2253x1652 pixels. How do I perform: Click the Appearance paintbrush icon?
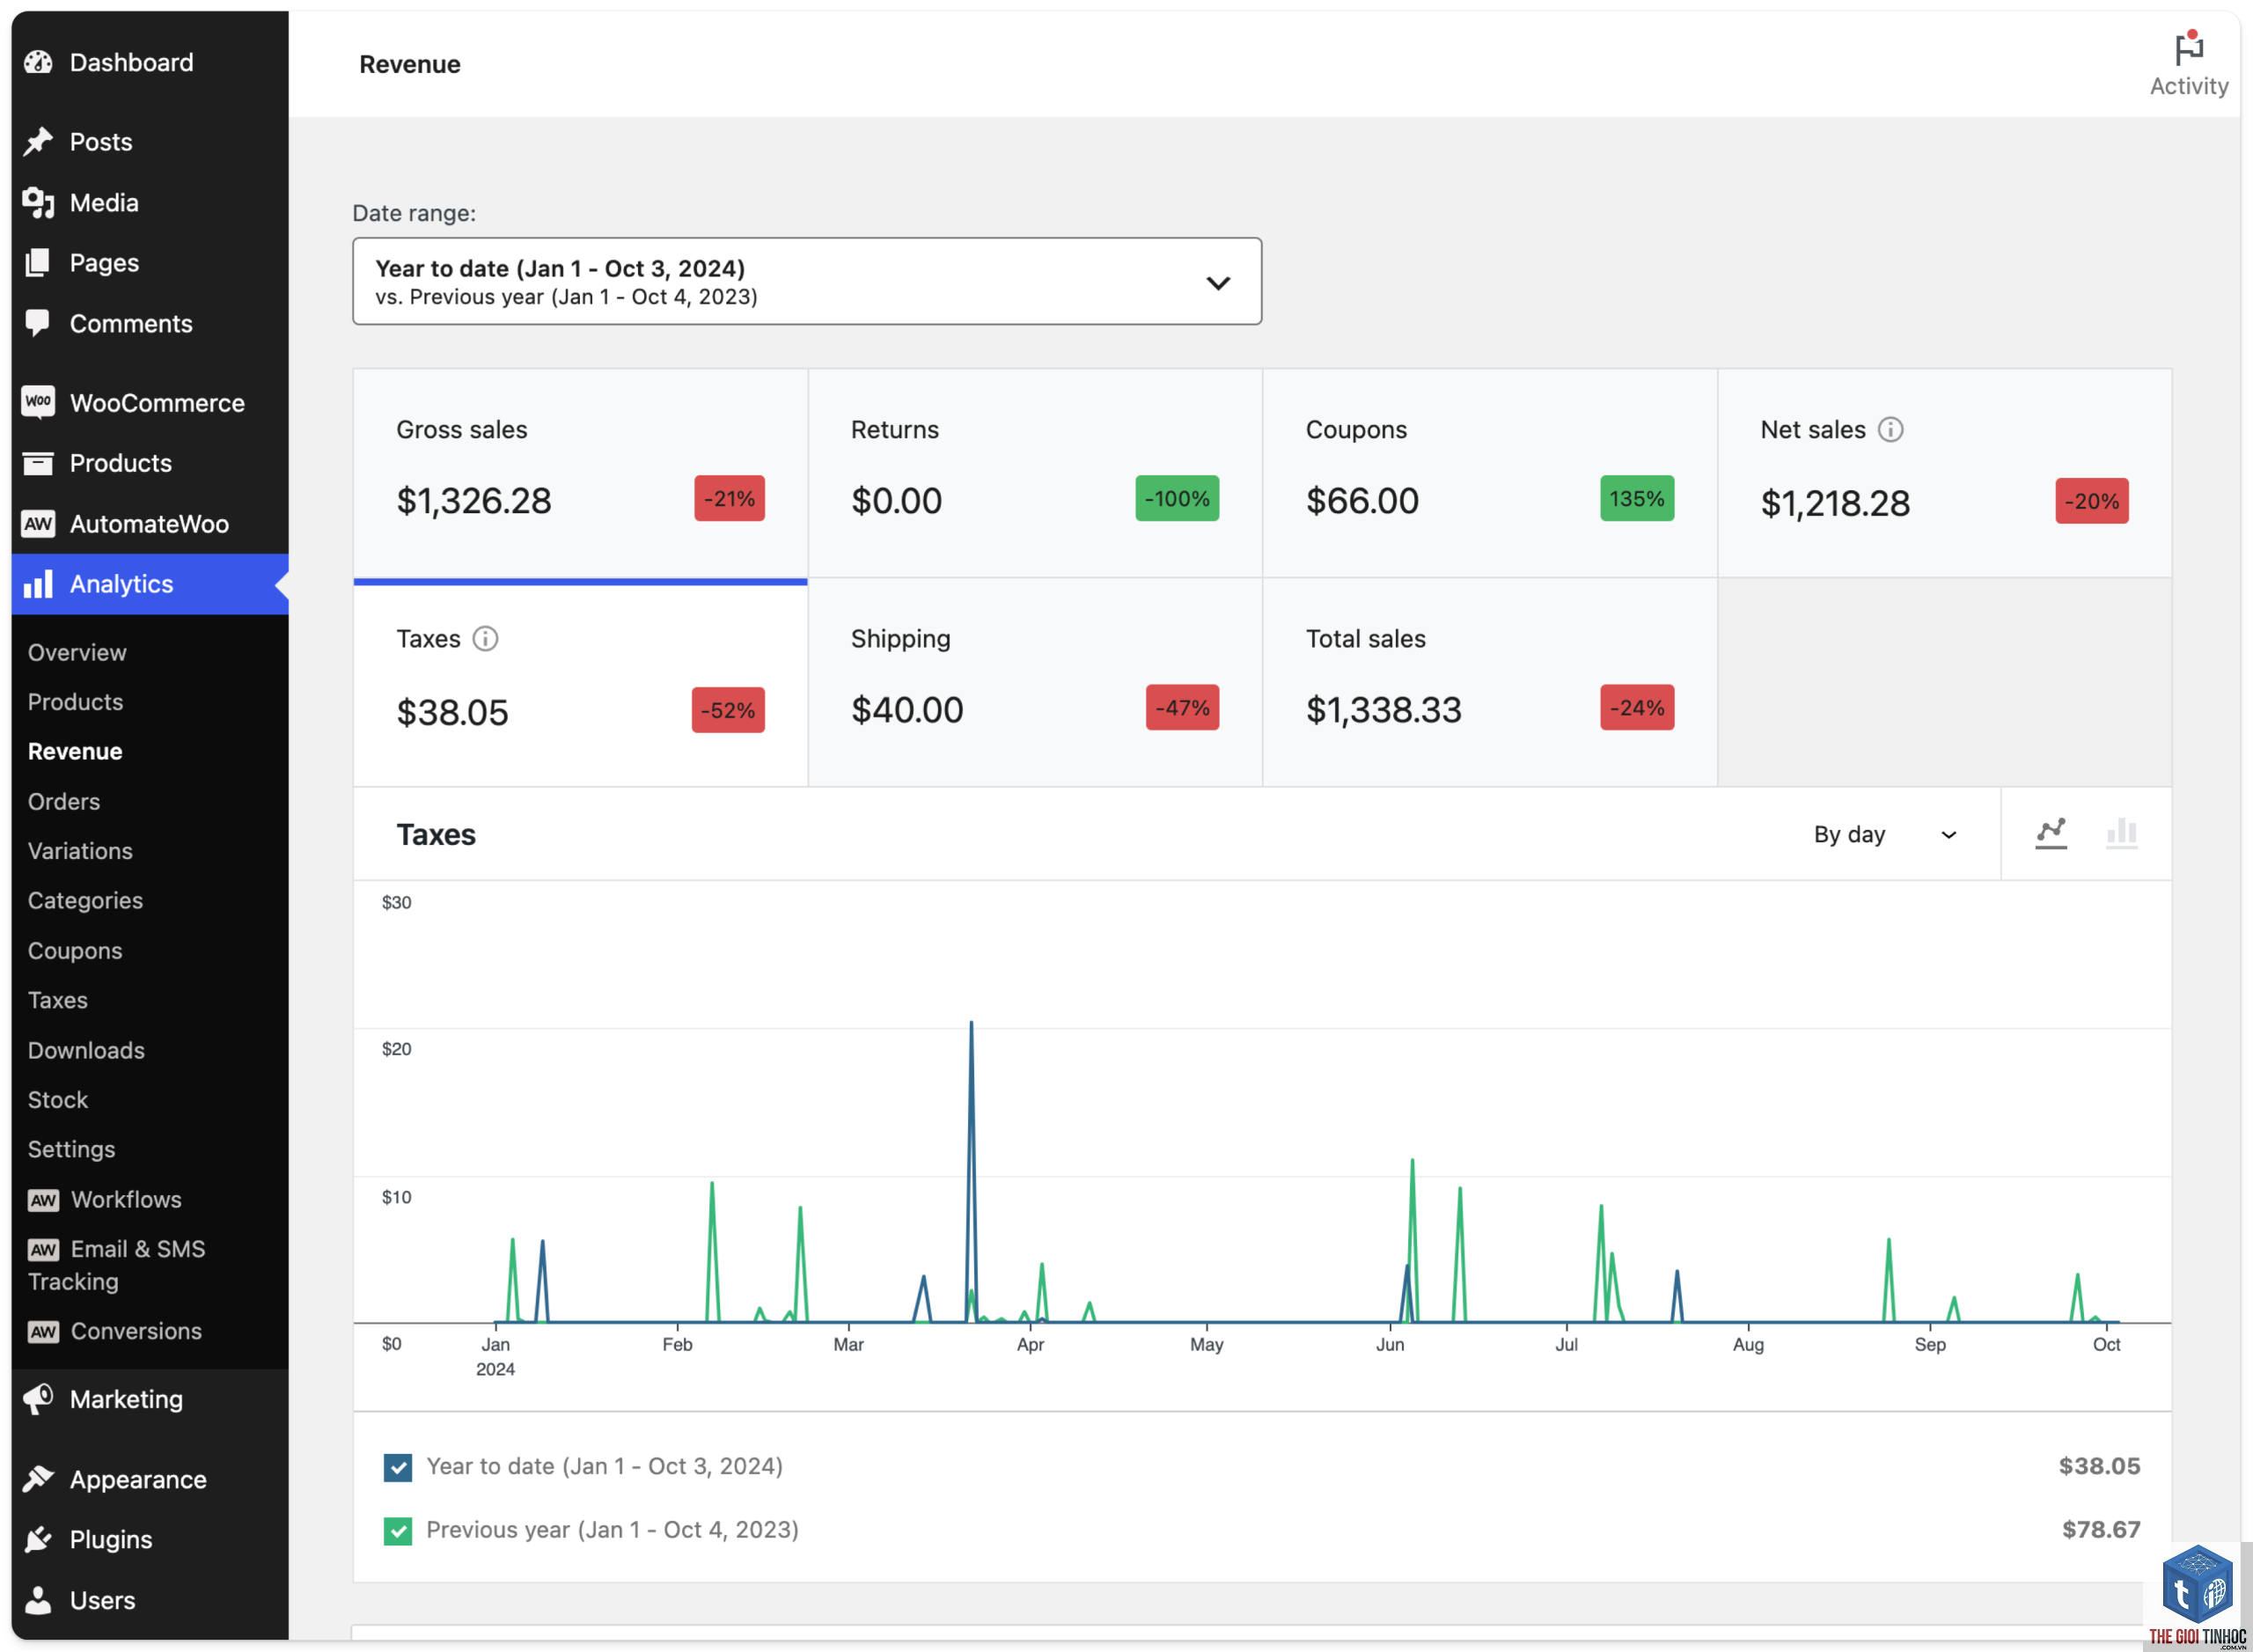click(x=38, y=1479)
